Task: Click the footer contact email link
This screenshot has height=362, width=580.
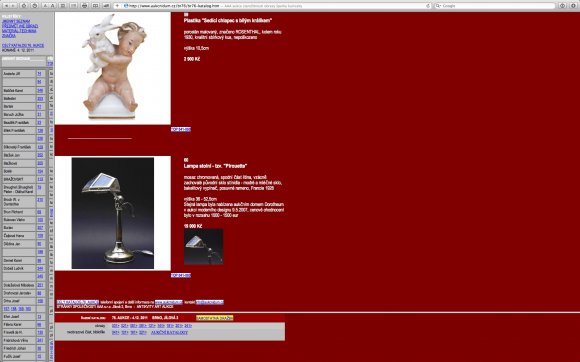Action: 210,302
